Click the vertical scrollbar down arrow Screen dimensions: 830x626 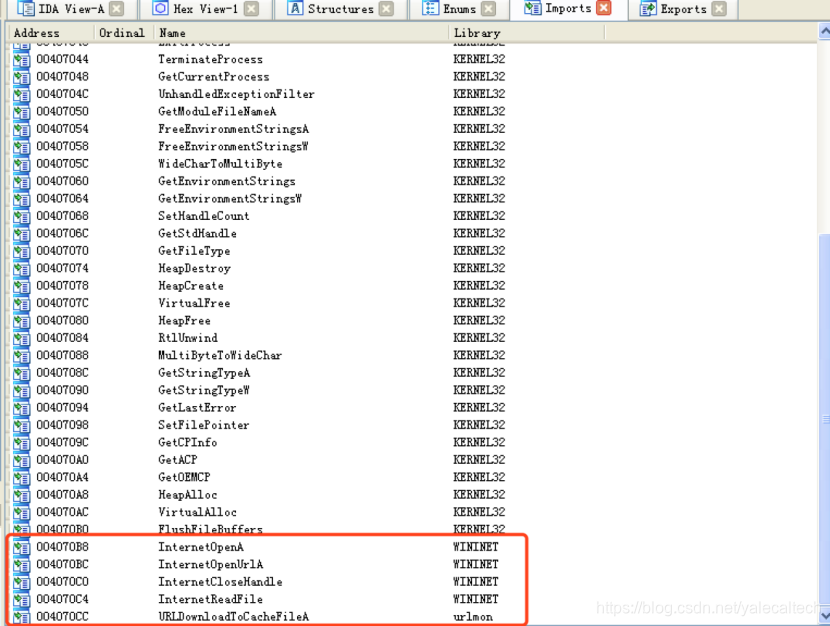(824, 617)
